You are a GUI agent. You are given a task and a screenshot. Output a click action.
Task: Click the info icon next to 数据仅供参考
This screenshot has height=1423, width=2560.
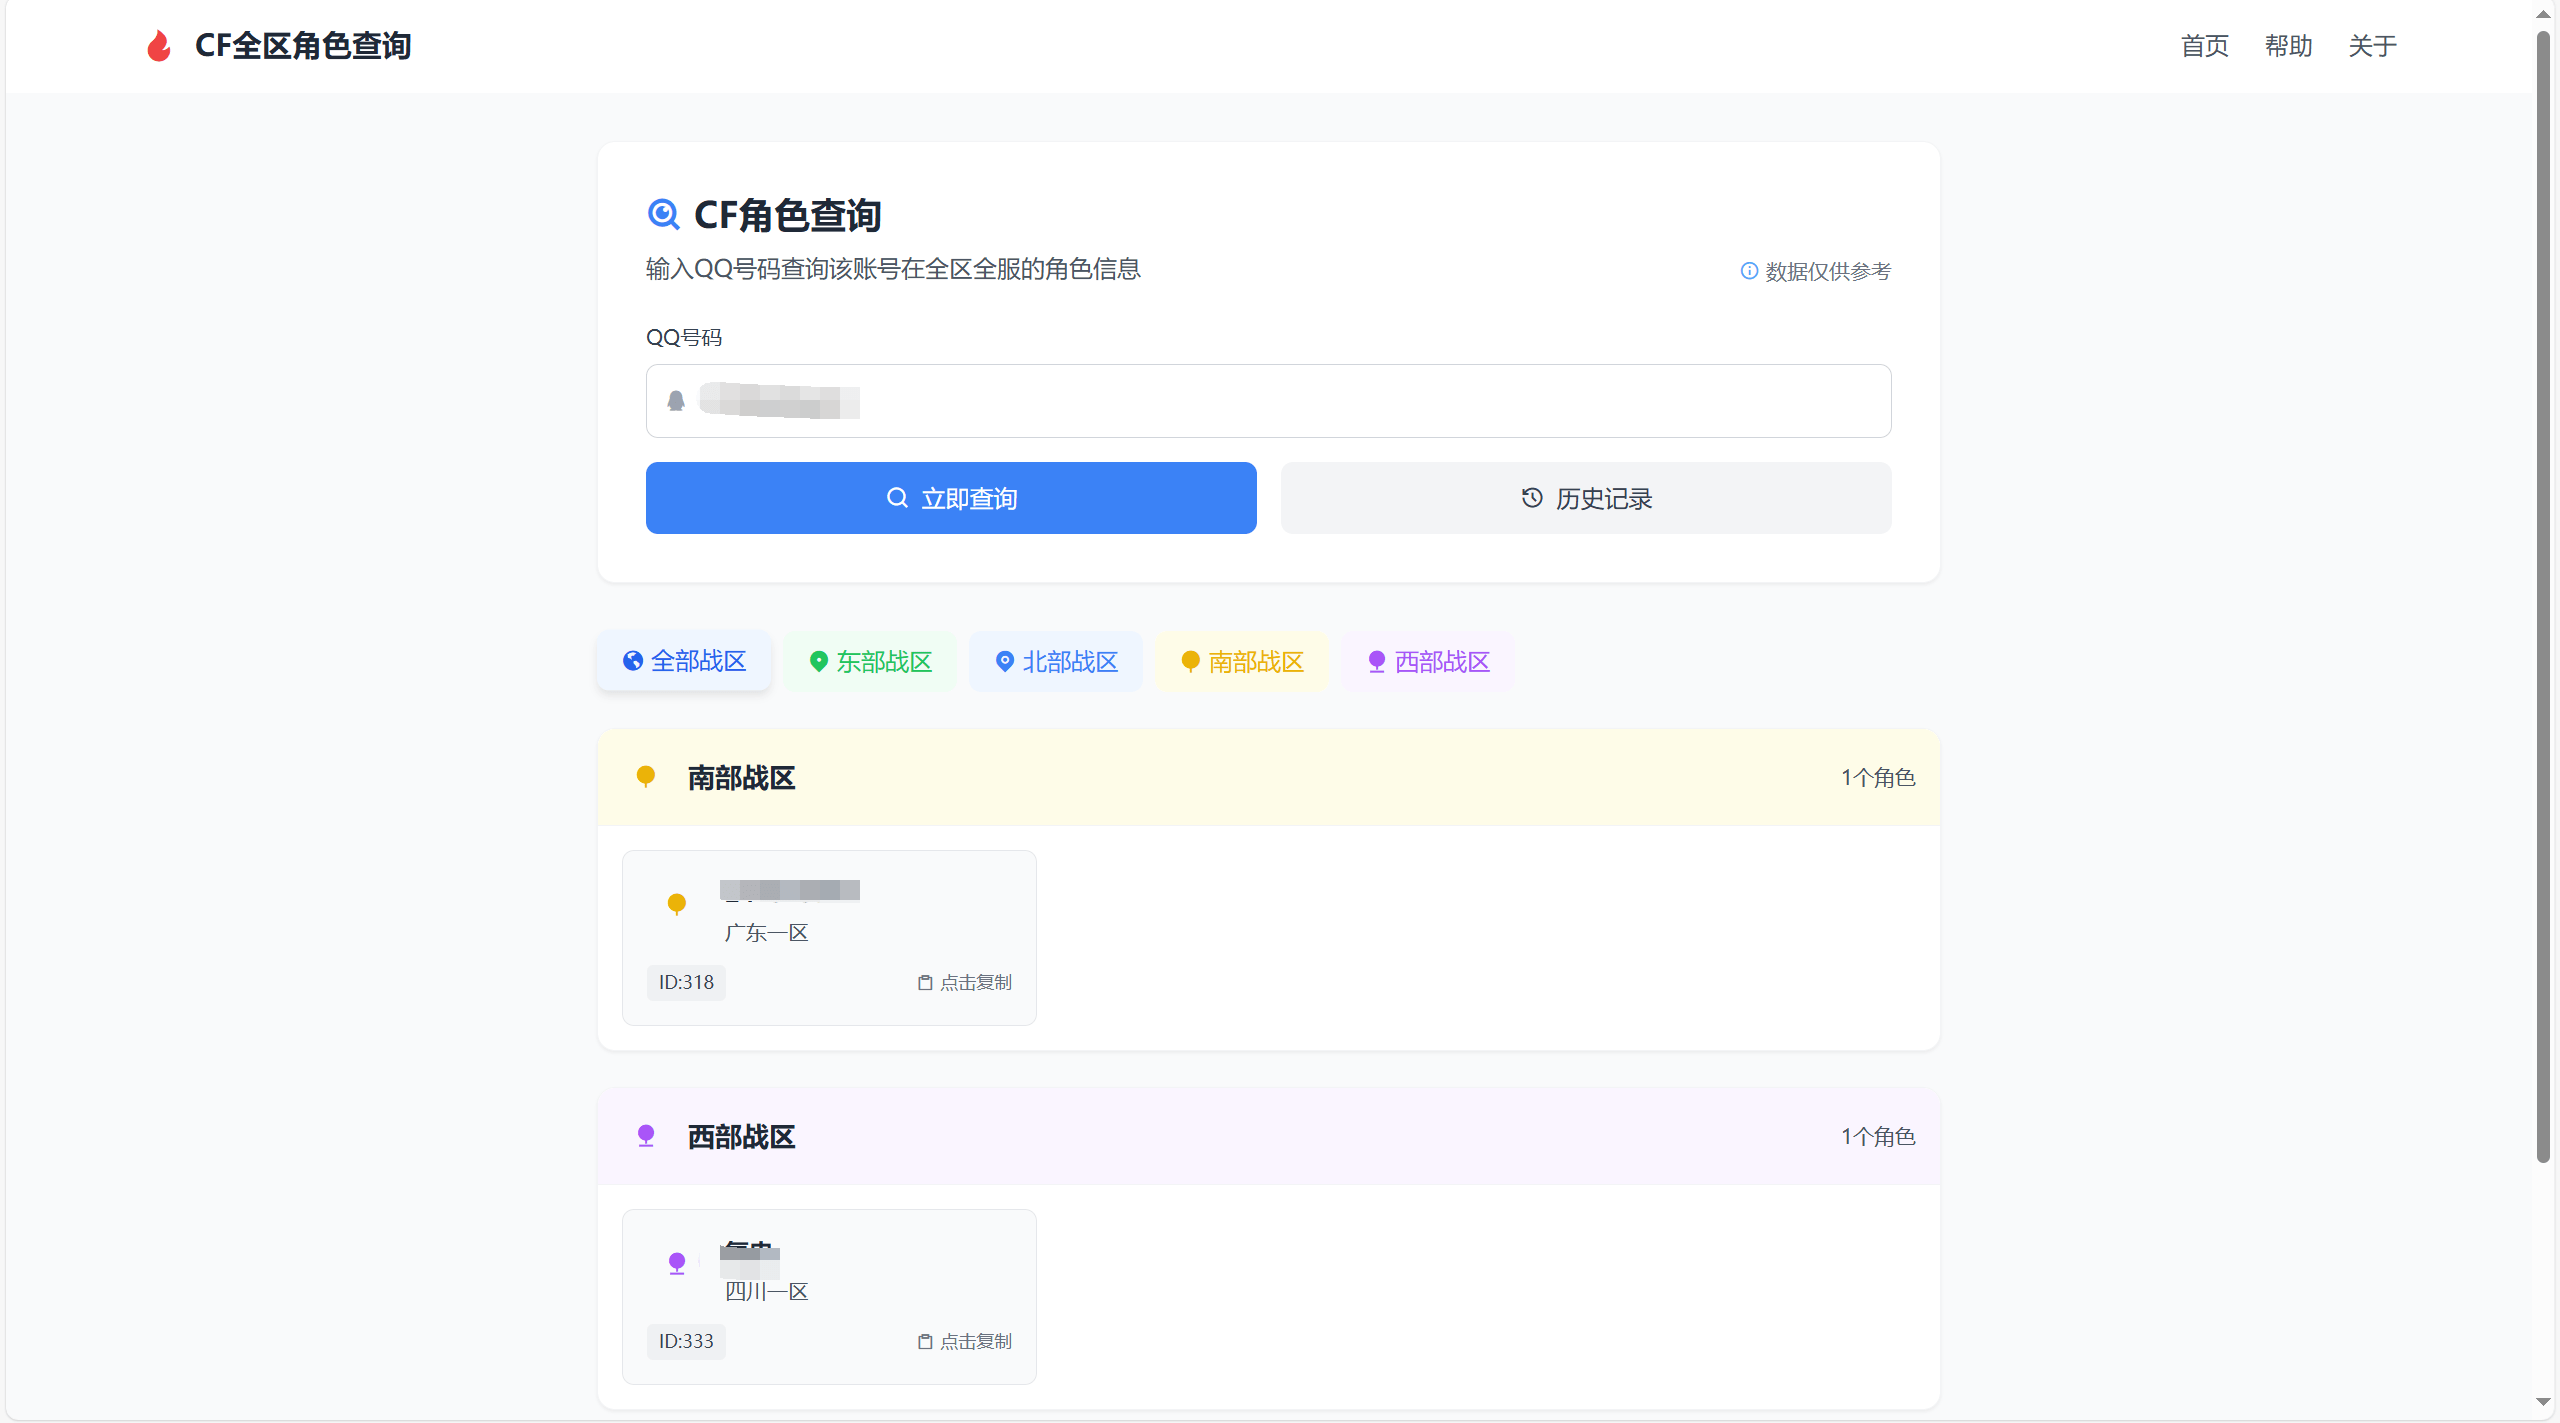(1749, 271)
